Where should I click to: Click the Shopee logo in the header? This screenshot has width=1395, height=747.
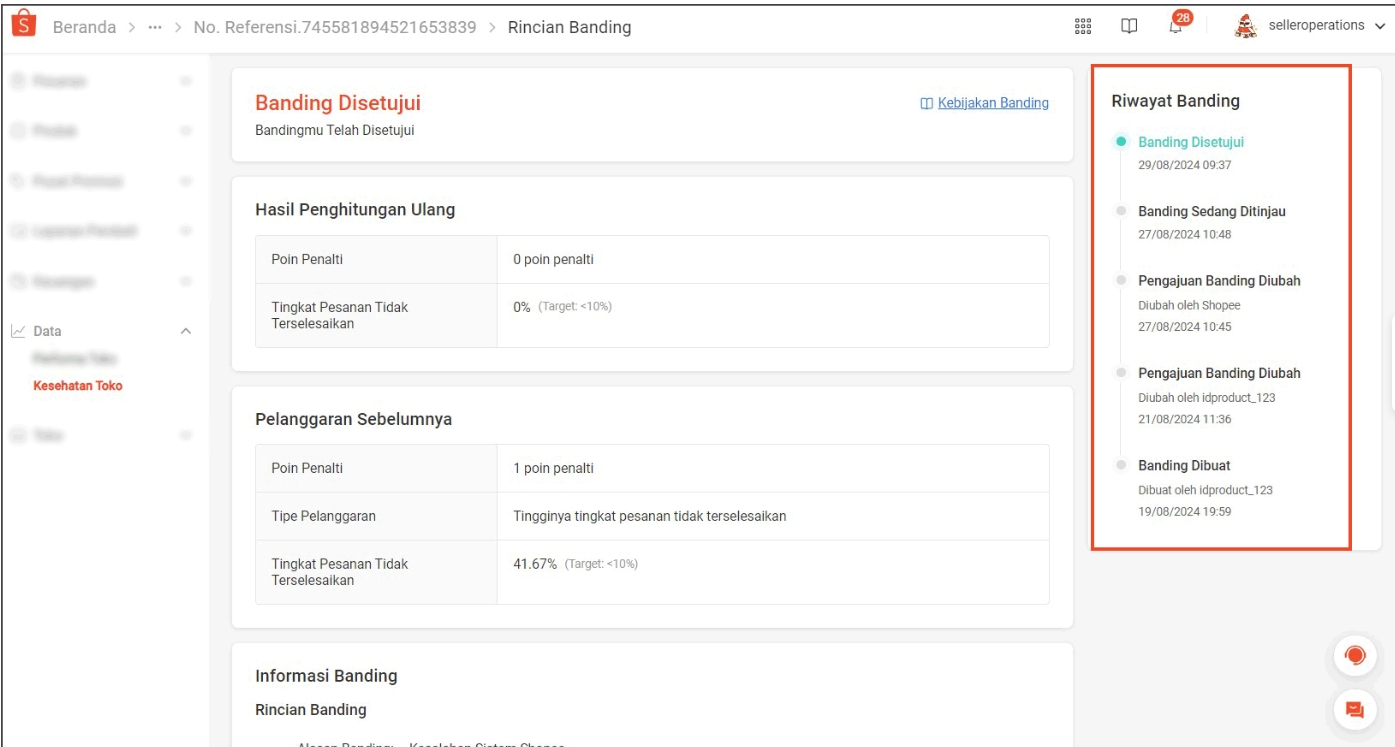coord(22,25)
